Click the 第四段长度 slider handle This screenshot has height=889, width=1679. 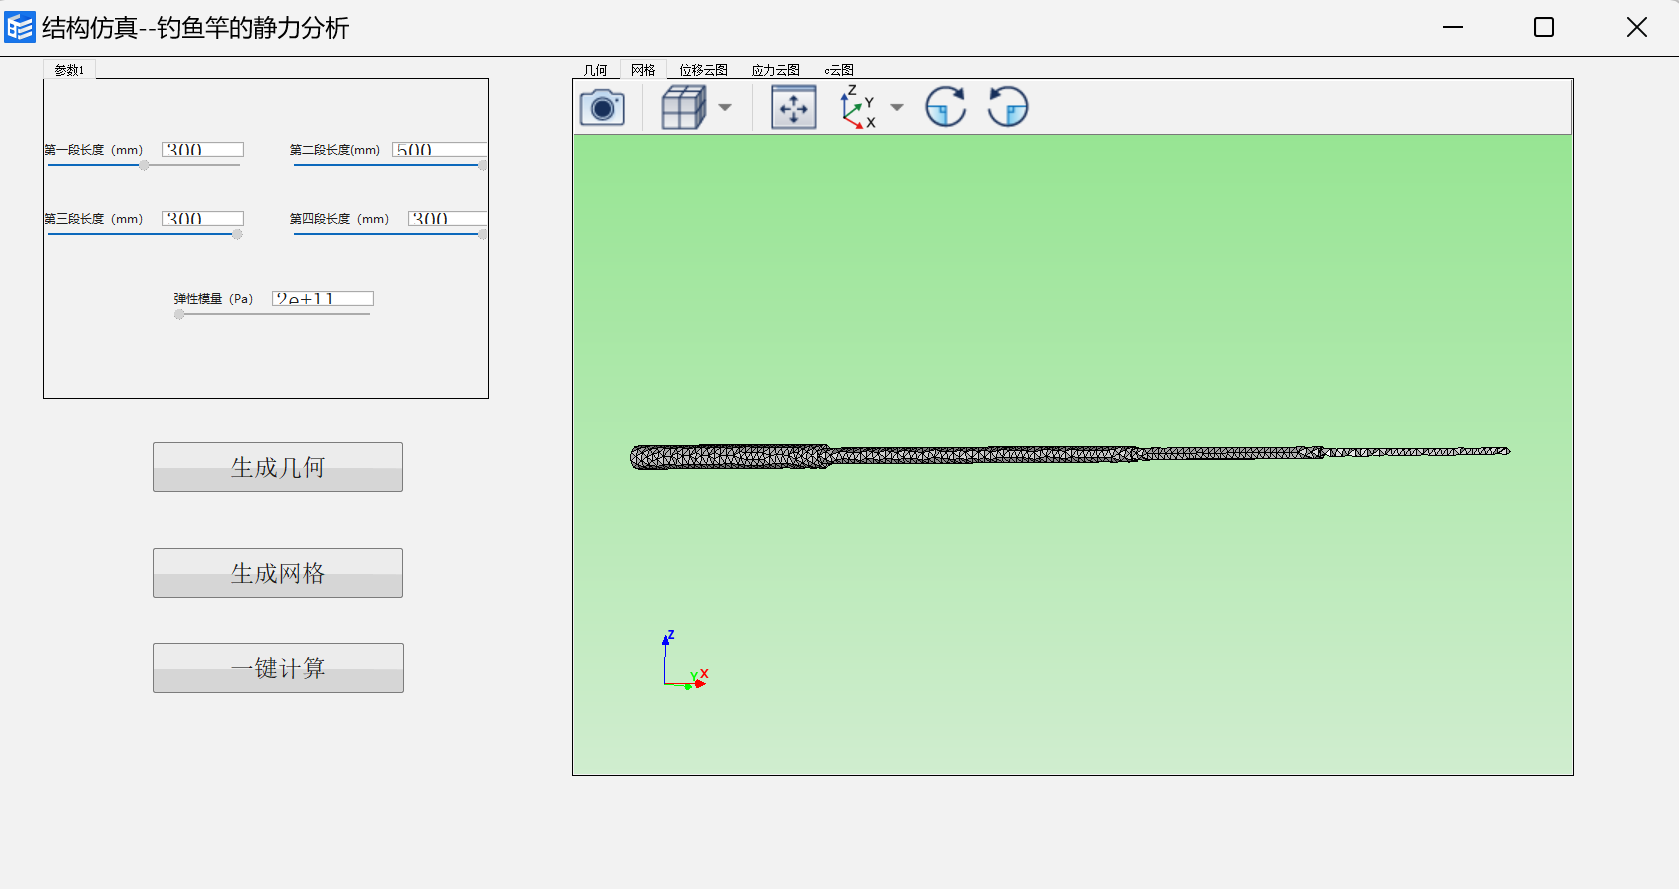(483, 235)
